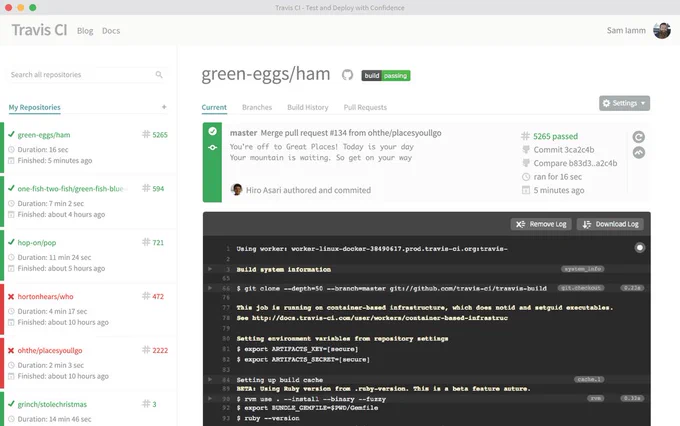Screen dimensions: 680x426
Task: Click the hash icon next to 5265 passed
Action: click(x=525, y=136)
